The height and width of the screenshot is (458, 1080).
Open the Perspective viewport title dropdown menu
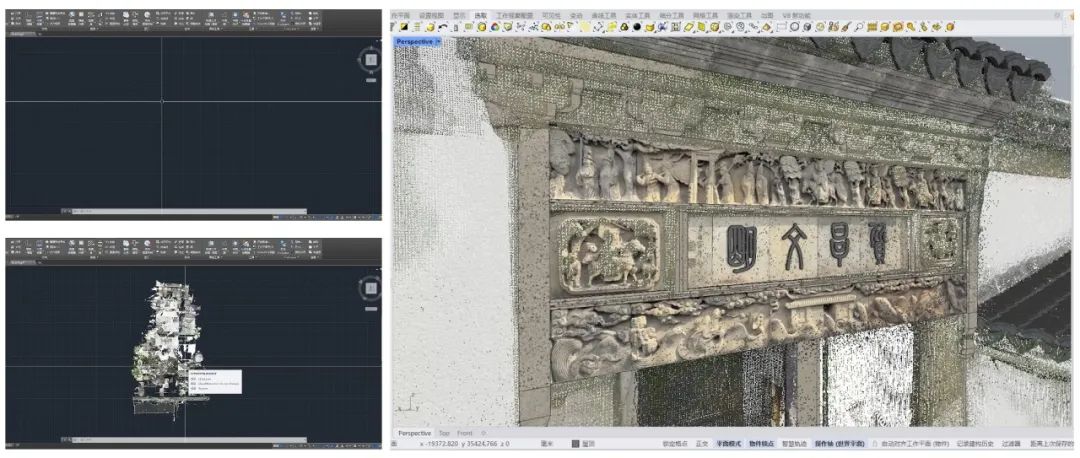pyautogui.click(x=437, y=42)
